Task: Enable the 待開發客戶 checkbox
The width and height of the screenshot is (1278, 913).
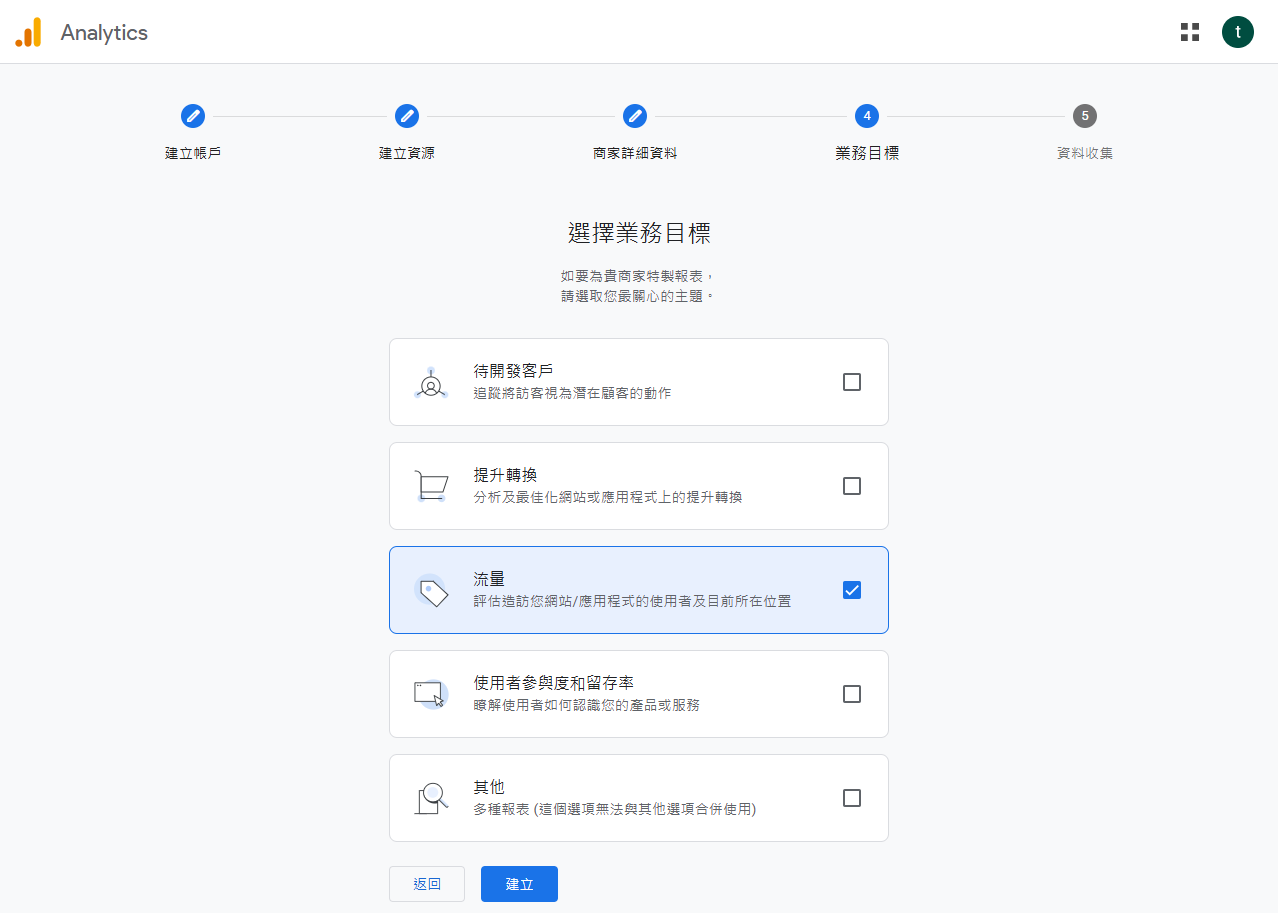Action: click(x=851, y=382)
